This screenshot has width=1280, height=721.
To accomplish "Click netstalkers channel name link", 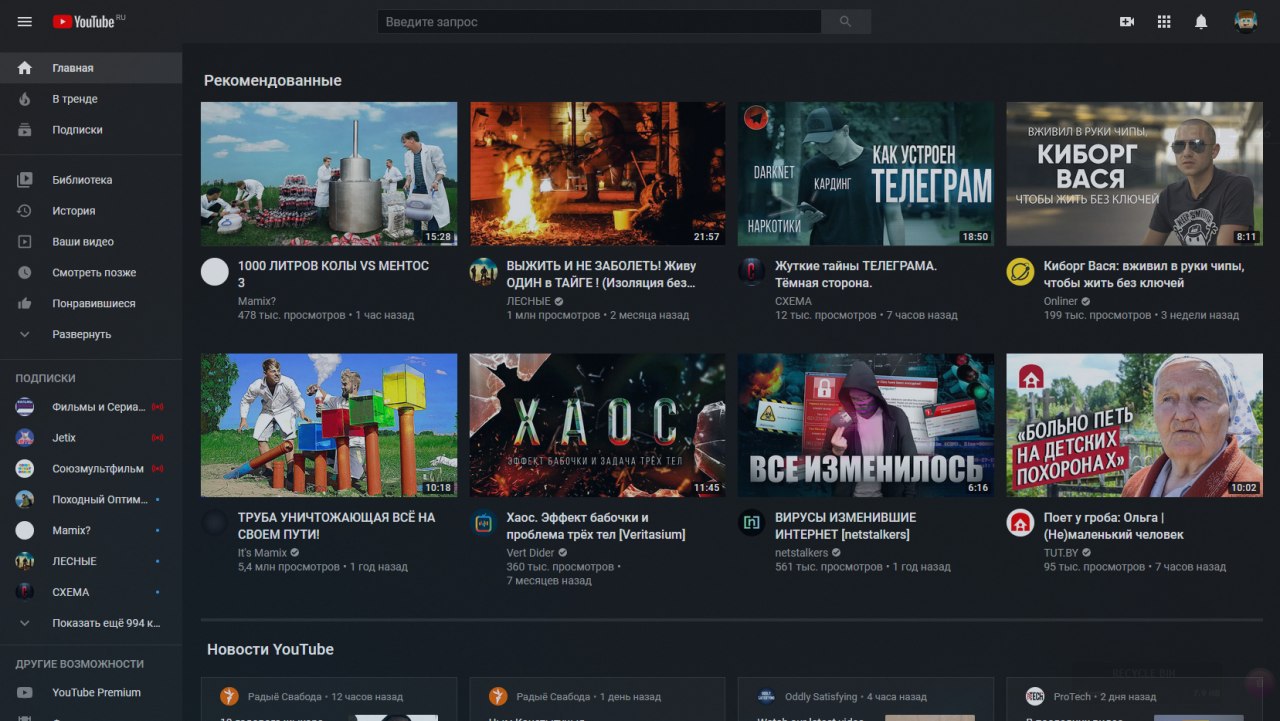I will tap(802, 553).
